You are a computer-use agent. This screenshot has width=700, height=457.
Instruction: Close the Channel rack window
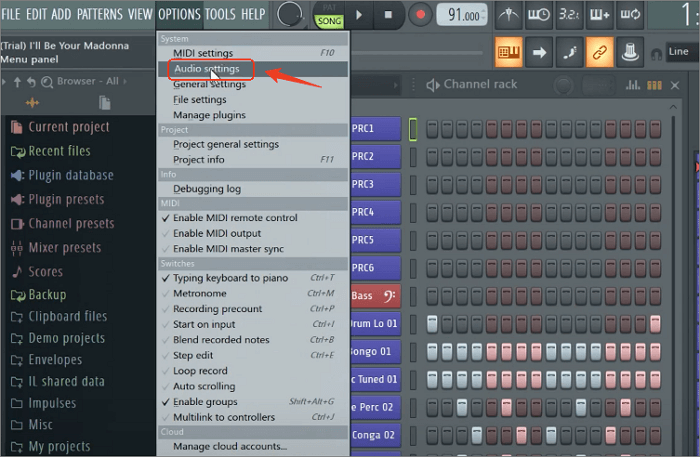click(x=675, y=85)
